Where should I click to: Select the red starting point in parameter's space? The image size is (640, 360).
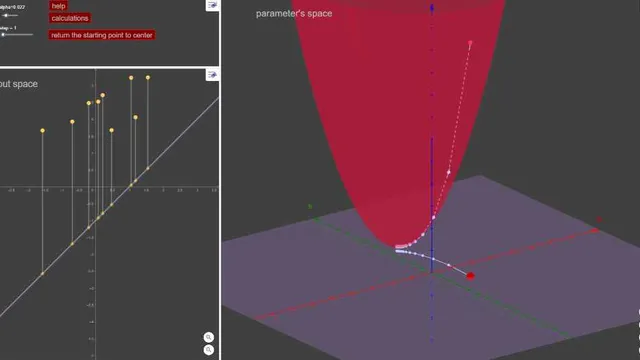tap(470, 276)
